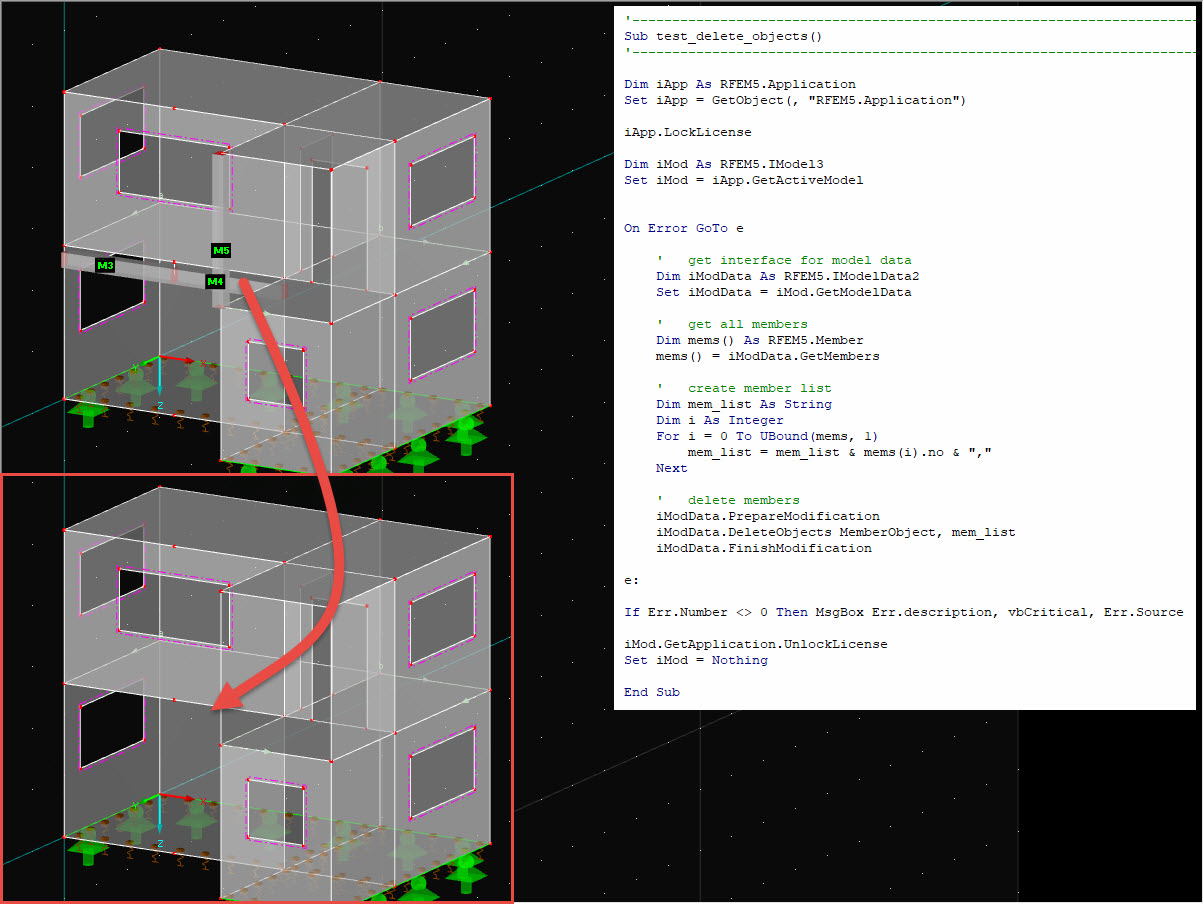Click the line 'Dim mems() As RFEM5.Member'
Viewport: 1204px width, 904px height.
(x=760, y=340)
